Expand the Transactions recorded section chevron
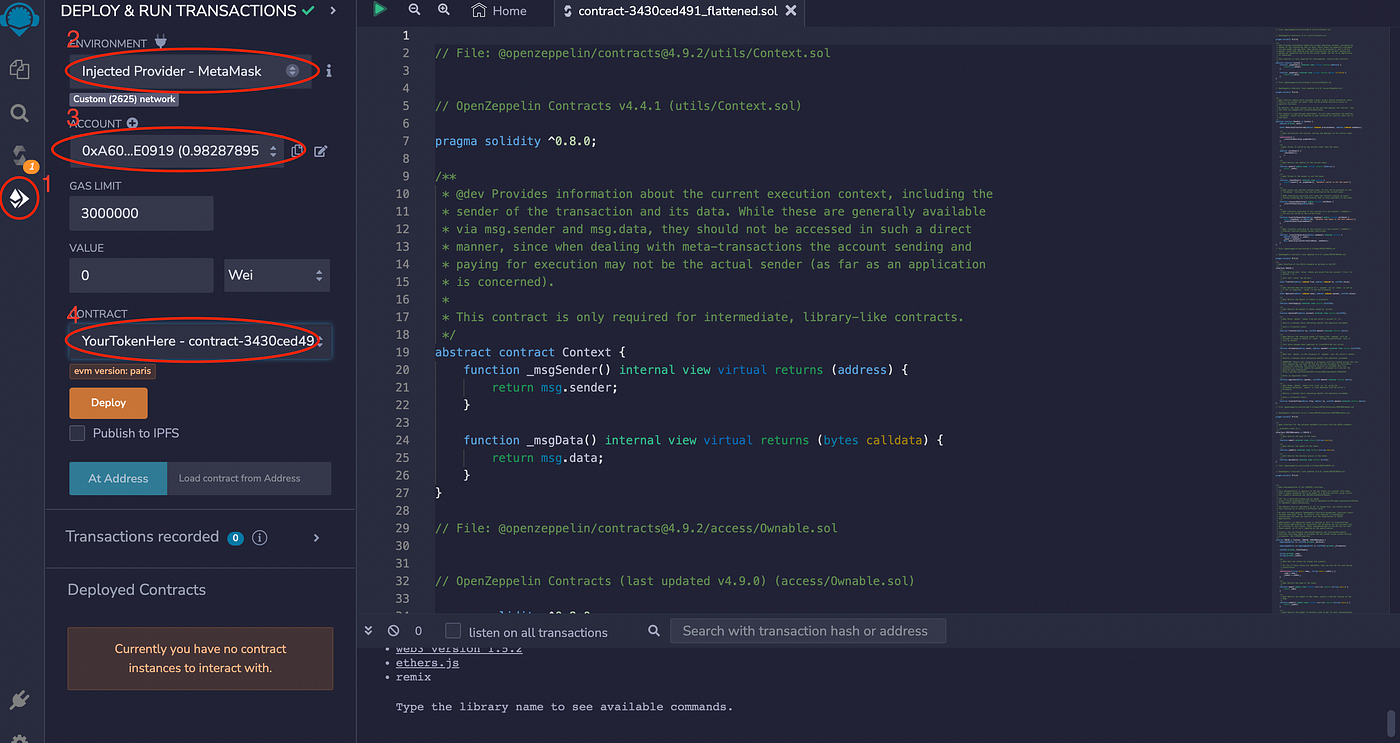The width and height of the screenshot is (1400, 743). click(316, 537)
